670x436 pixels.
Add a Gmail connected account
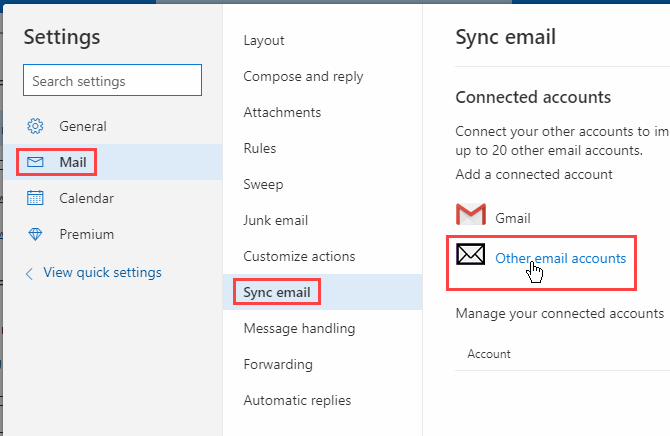coord(513,218)
